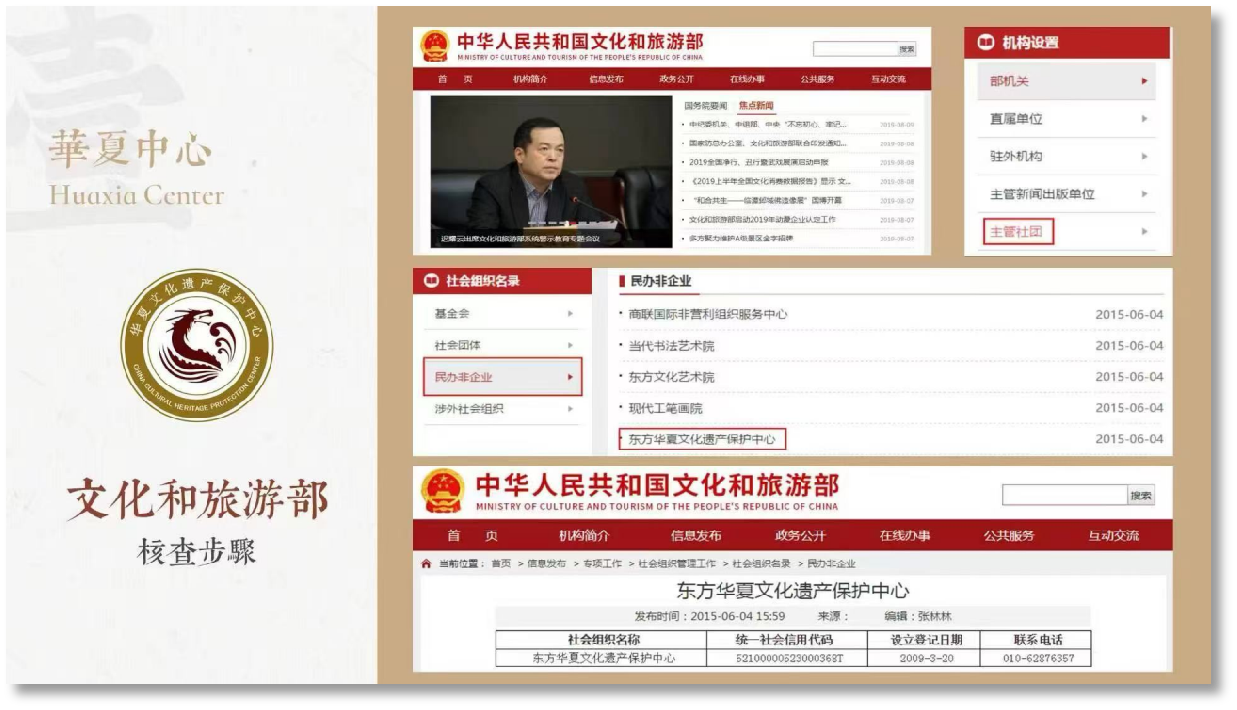Click 信息发布 in the breadcrumb trail
The width and height of the screenshot is (1237, 710).
(546, 564)
